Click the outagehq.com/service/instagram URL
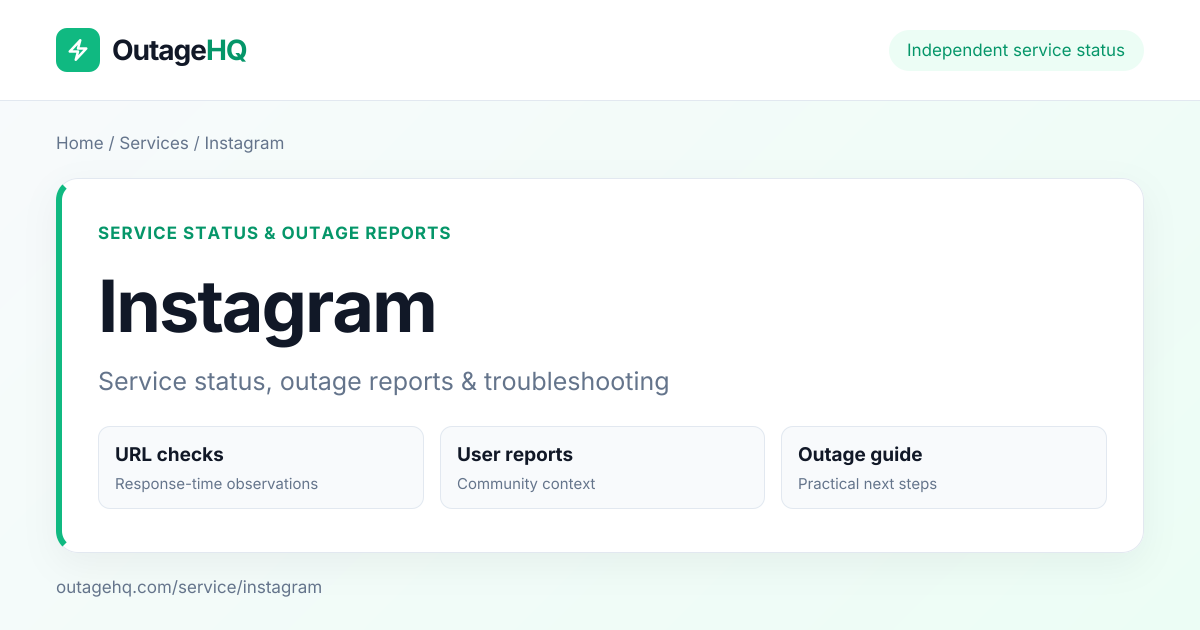The height and width of the screenshot is (630, 1200). 189,587
